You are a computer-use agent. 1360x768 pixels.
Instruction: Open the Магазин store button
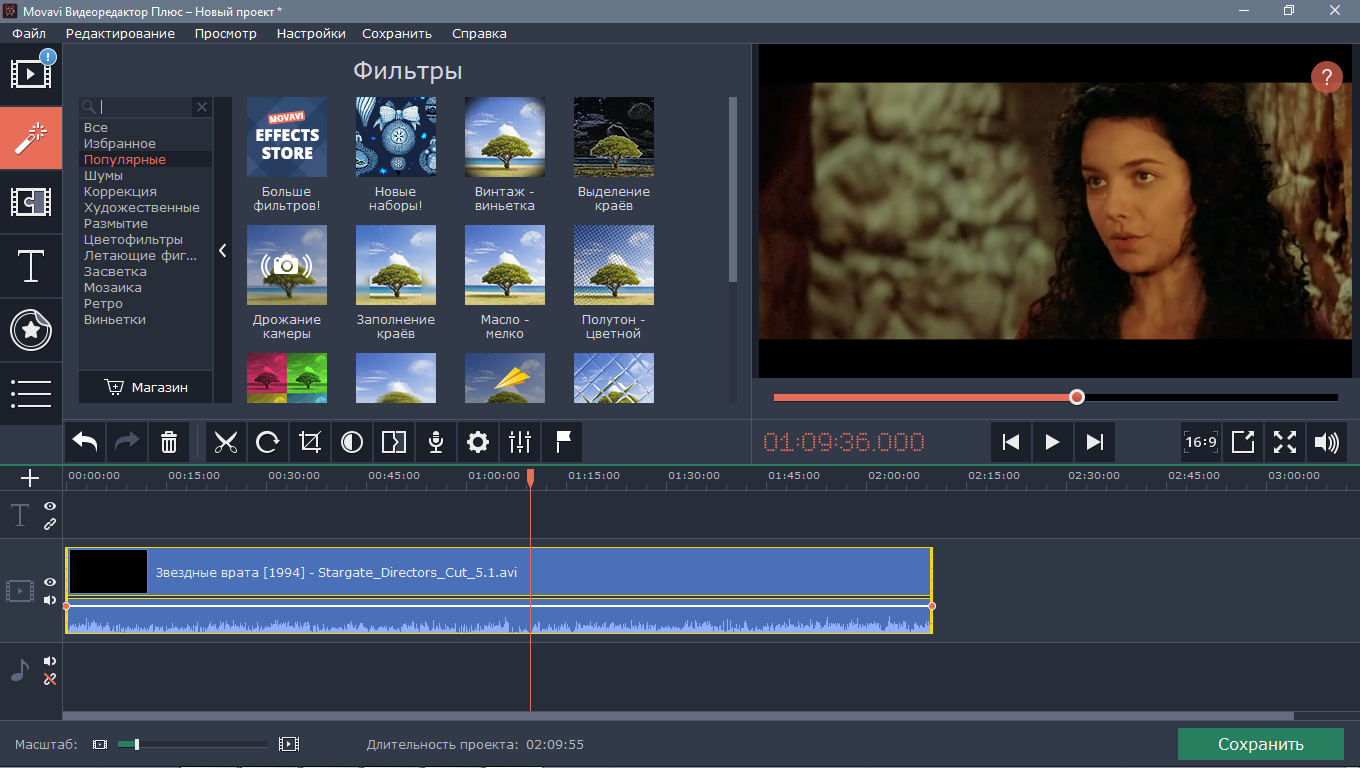146,387
